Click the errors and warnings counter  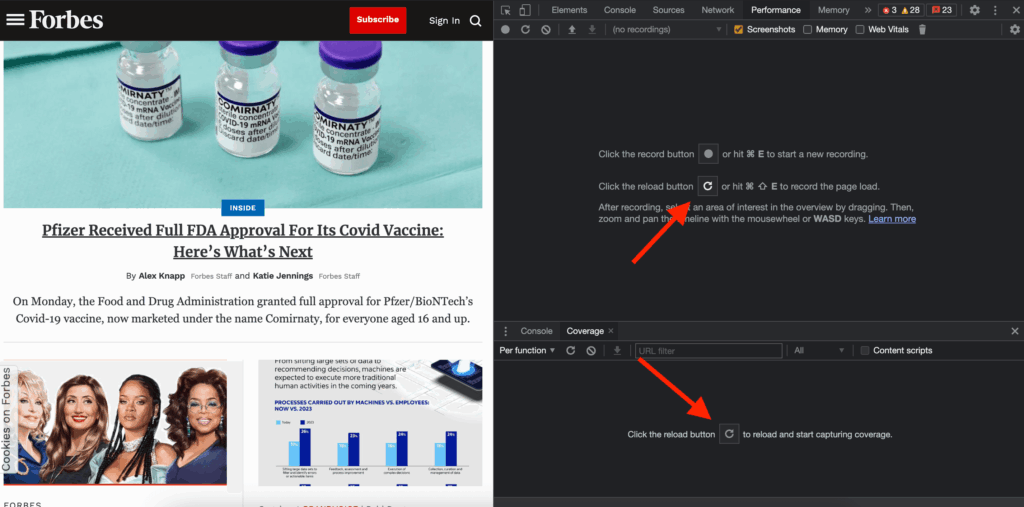tap(901, 10)
